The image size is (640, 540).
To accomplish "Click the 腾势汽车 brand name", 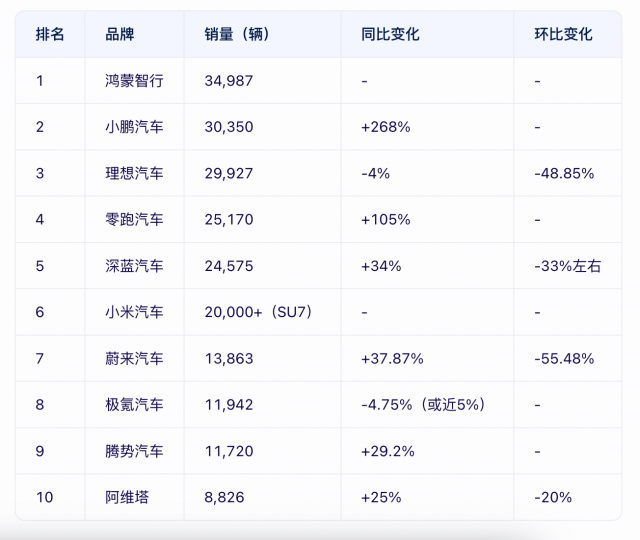I will pyautogui.click(x=134, y=451).
